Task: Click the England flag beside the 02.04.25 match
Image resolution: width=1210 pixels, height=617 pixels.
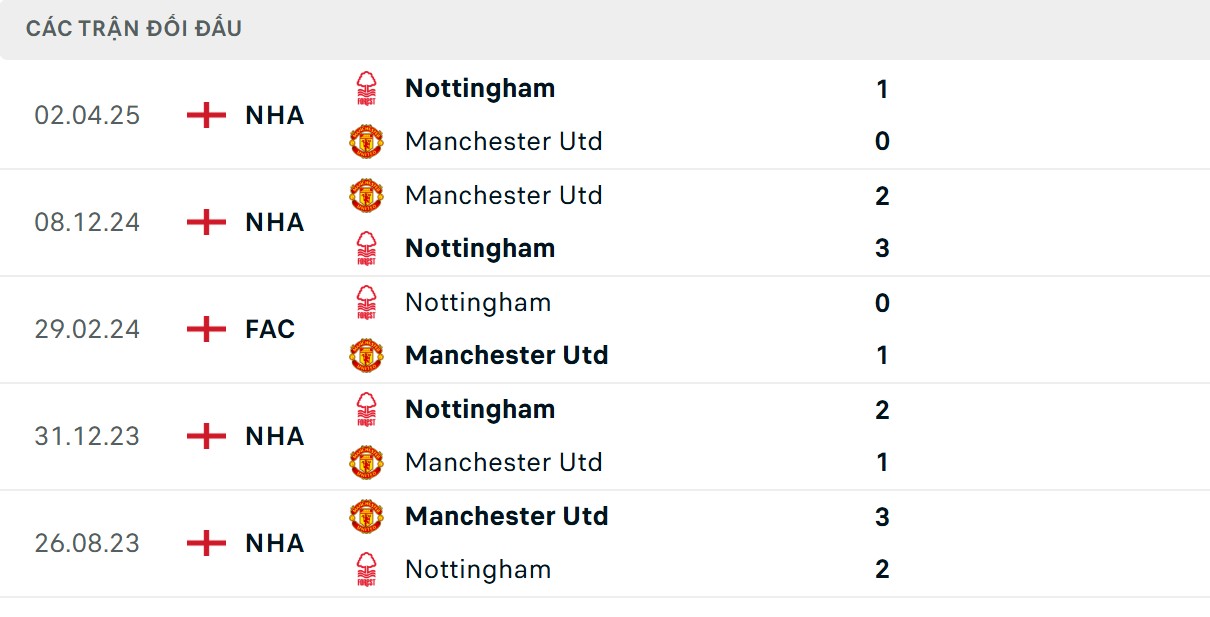Action: click(206, 115)
